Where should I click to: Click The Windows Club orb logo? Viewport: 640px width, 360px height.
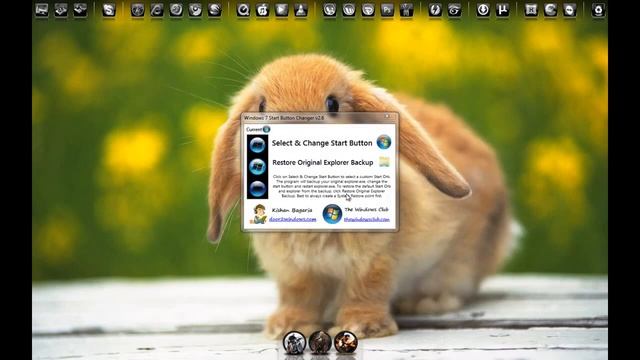332,214
